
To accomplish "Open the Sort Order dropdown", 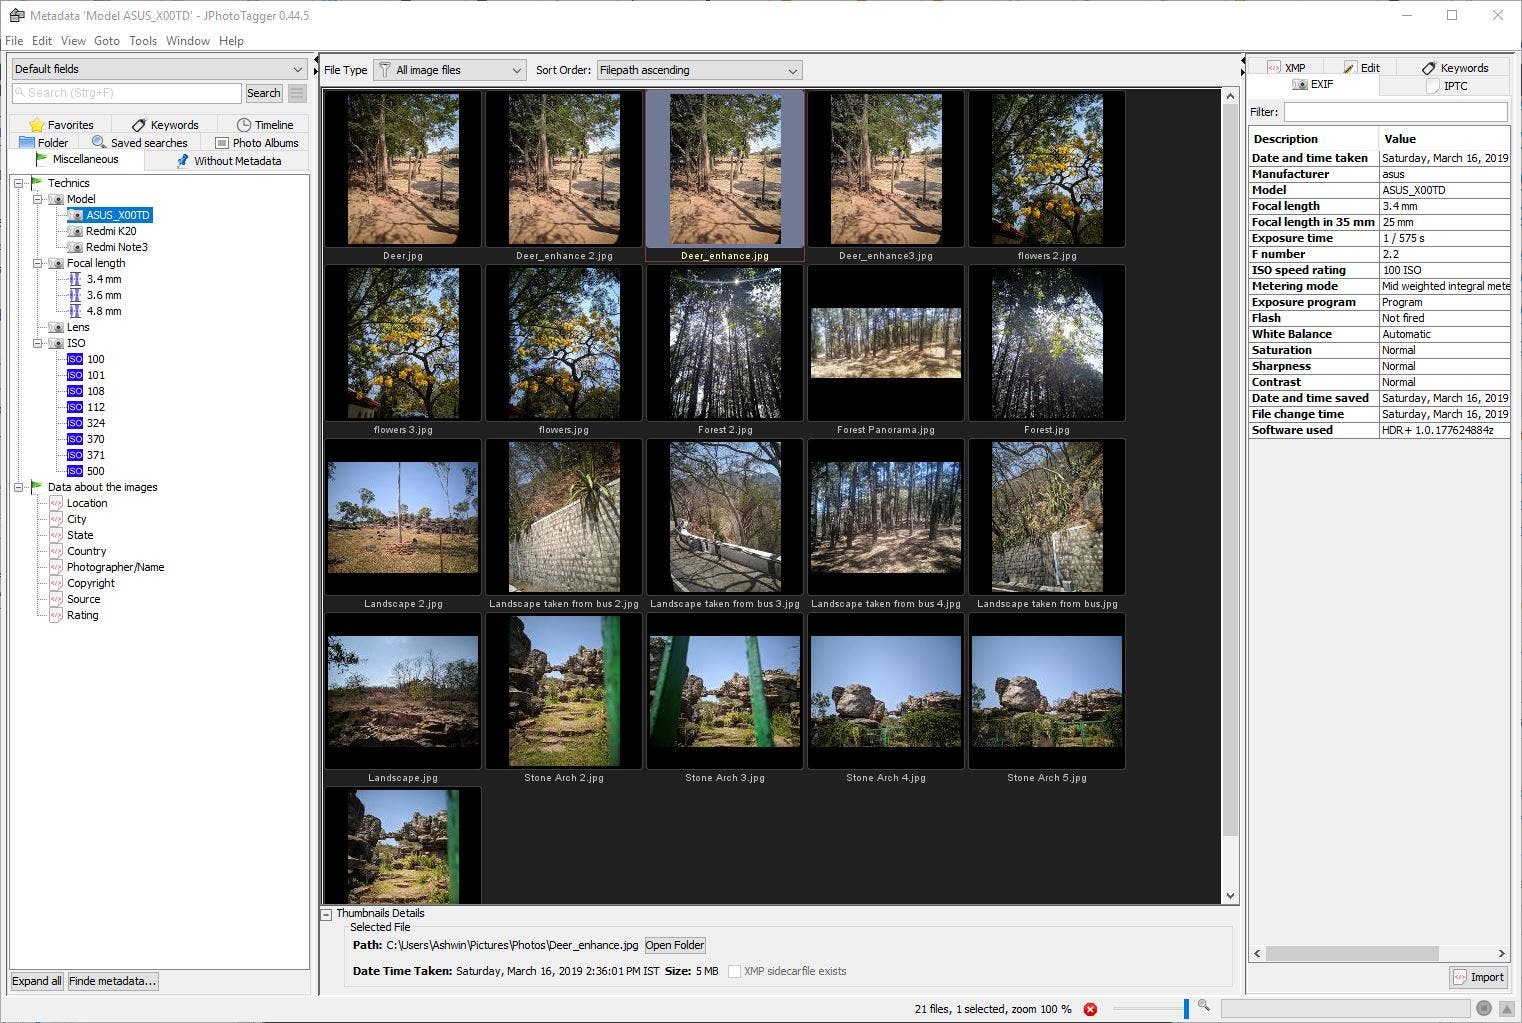I will tap(699, 70).
